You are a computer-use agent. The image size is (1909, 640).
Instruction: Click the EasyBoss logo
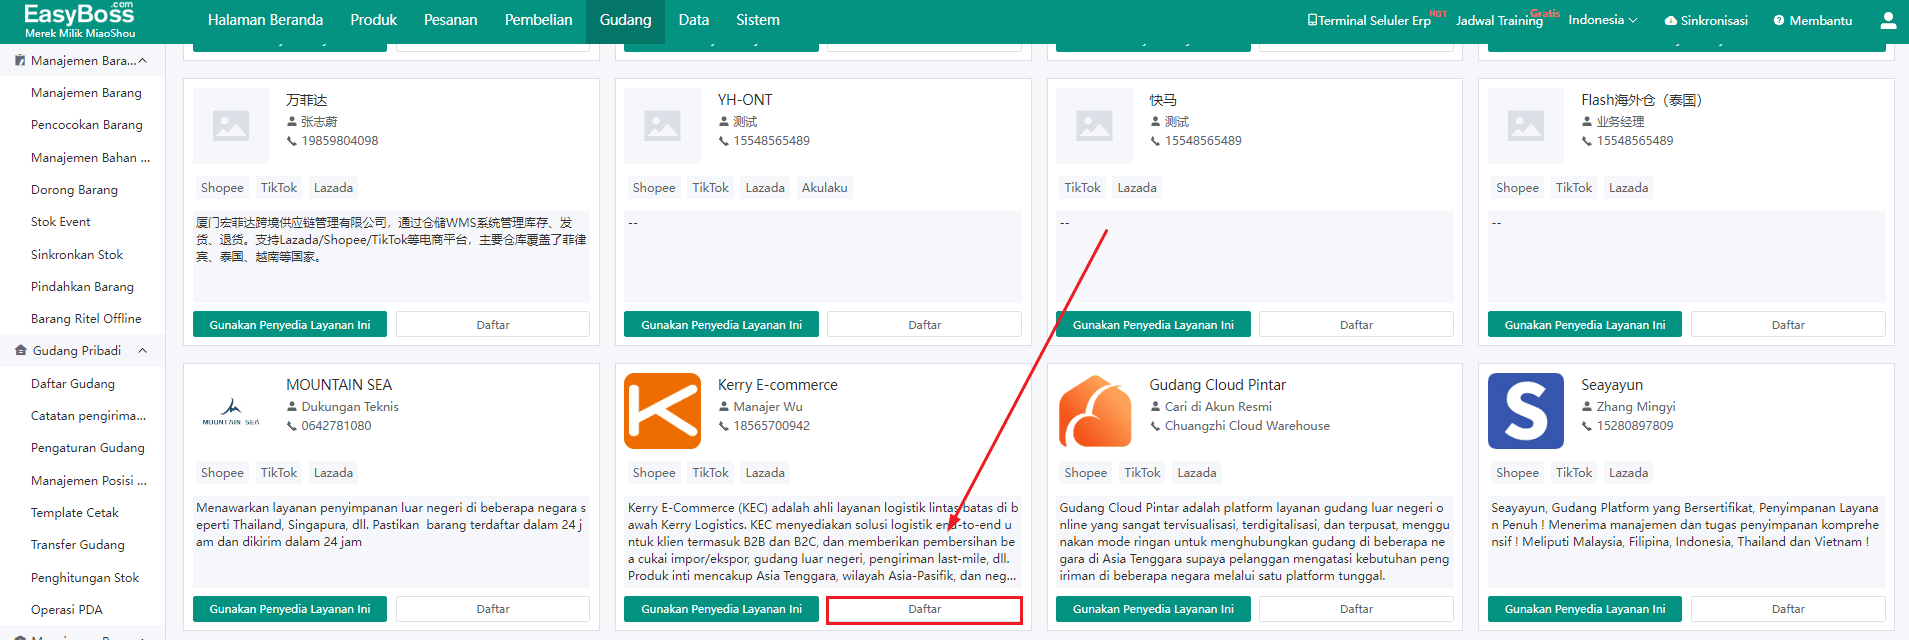79,20
